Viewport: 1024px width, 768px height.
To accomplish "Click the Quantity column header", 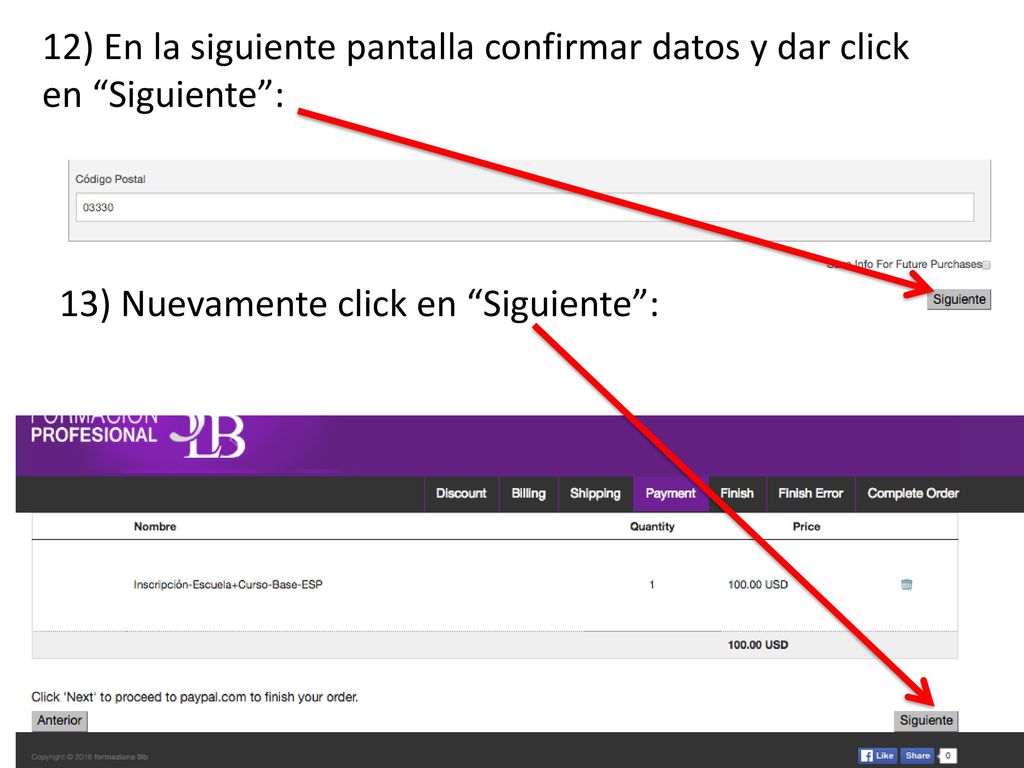I will click(652, 526).
